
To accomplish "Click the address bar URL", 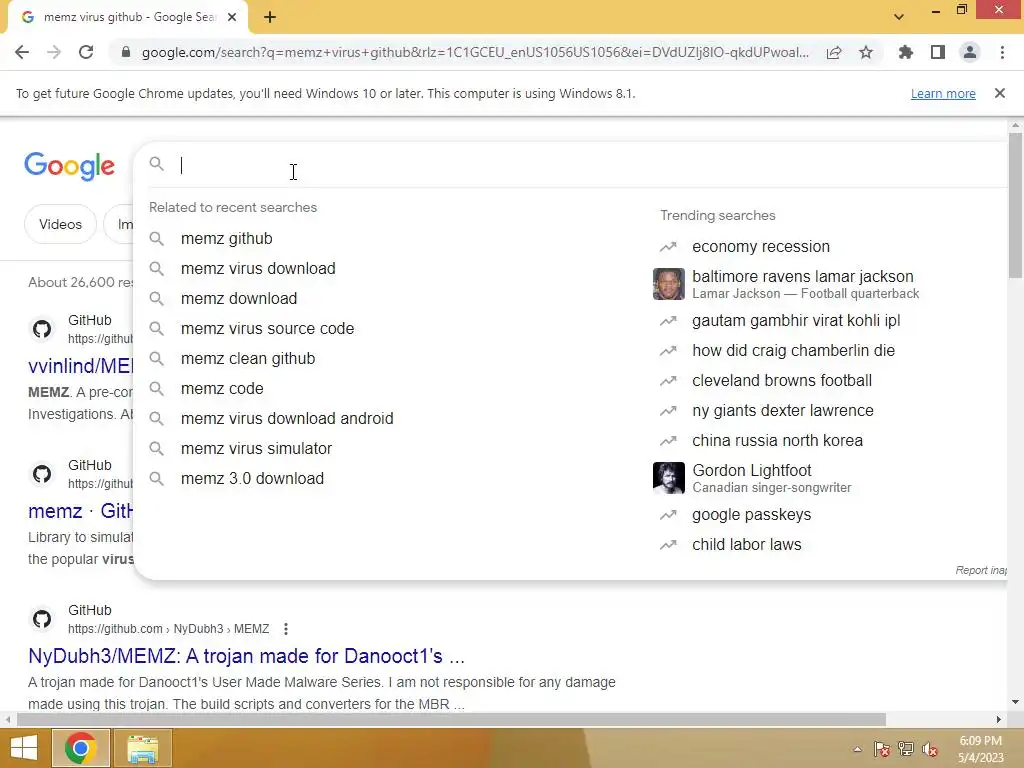I will 475,52.
